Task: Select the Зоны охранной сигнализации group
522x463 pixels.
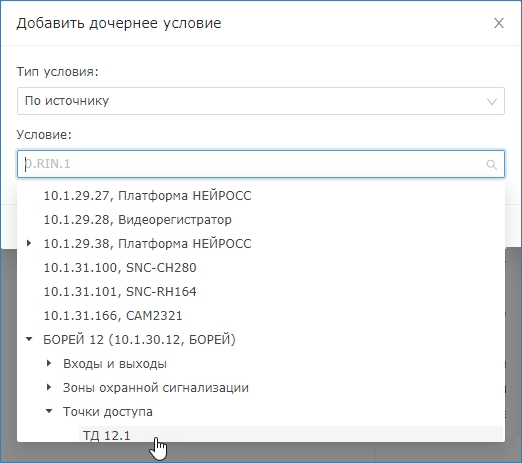Action: coord(156,388)
